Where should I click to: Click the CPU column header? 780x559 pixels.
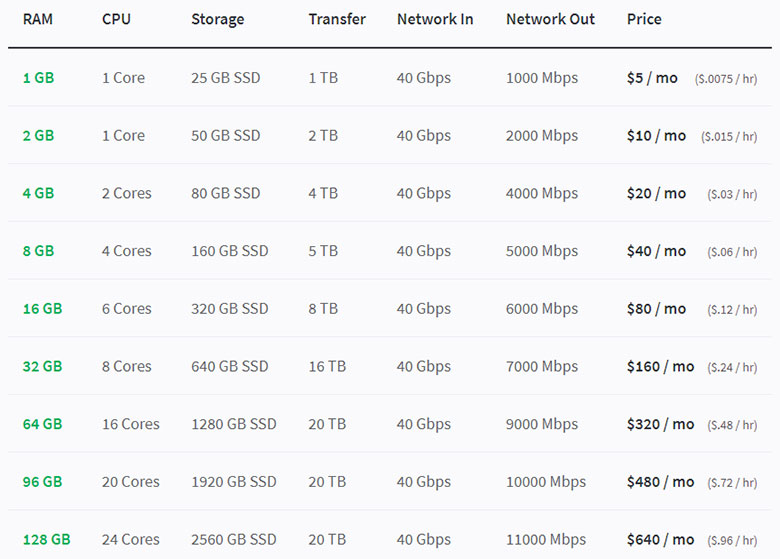point(116,19)
